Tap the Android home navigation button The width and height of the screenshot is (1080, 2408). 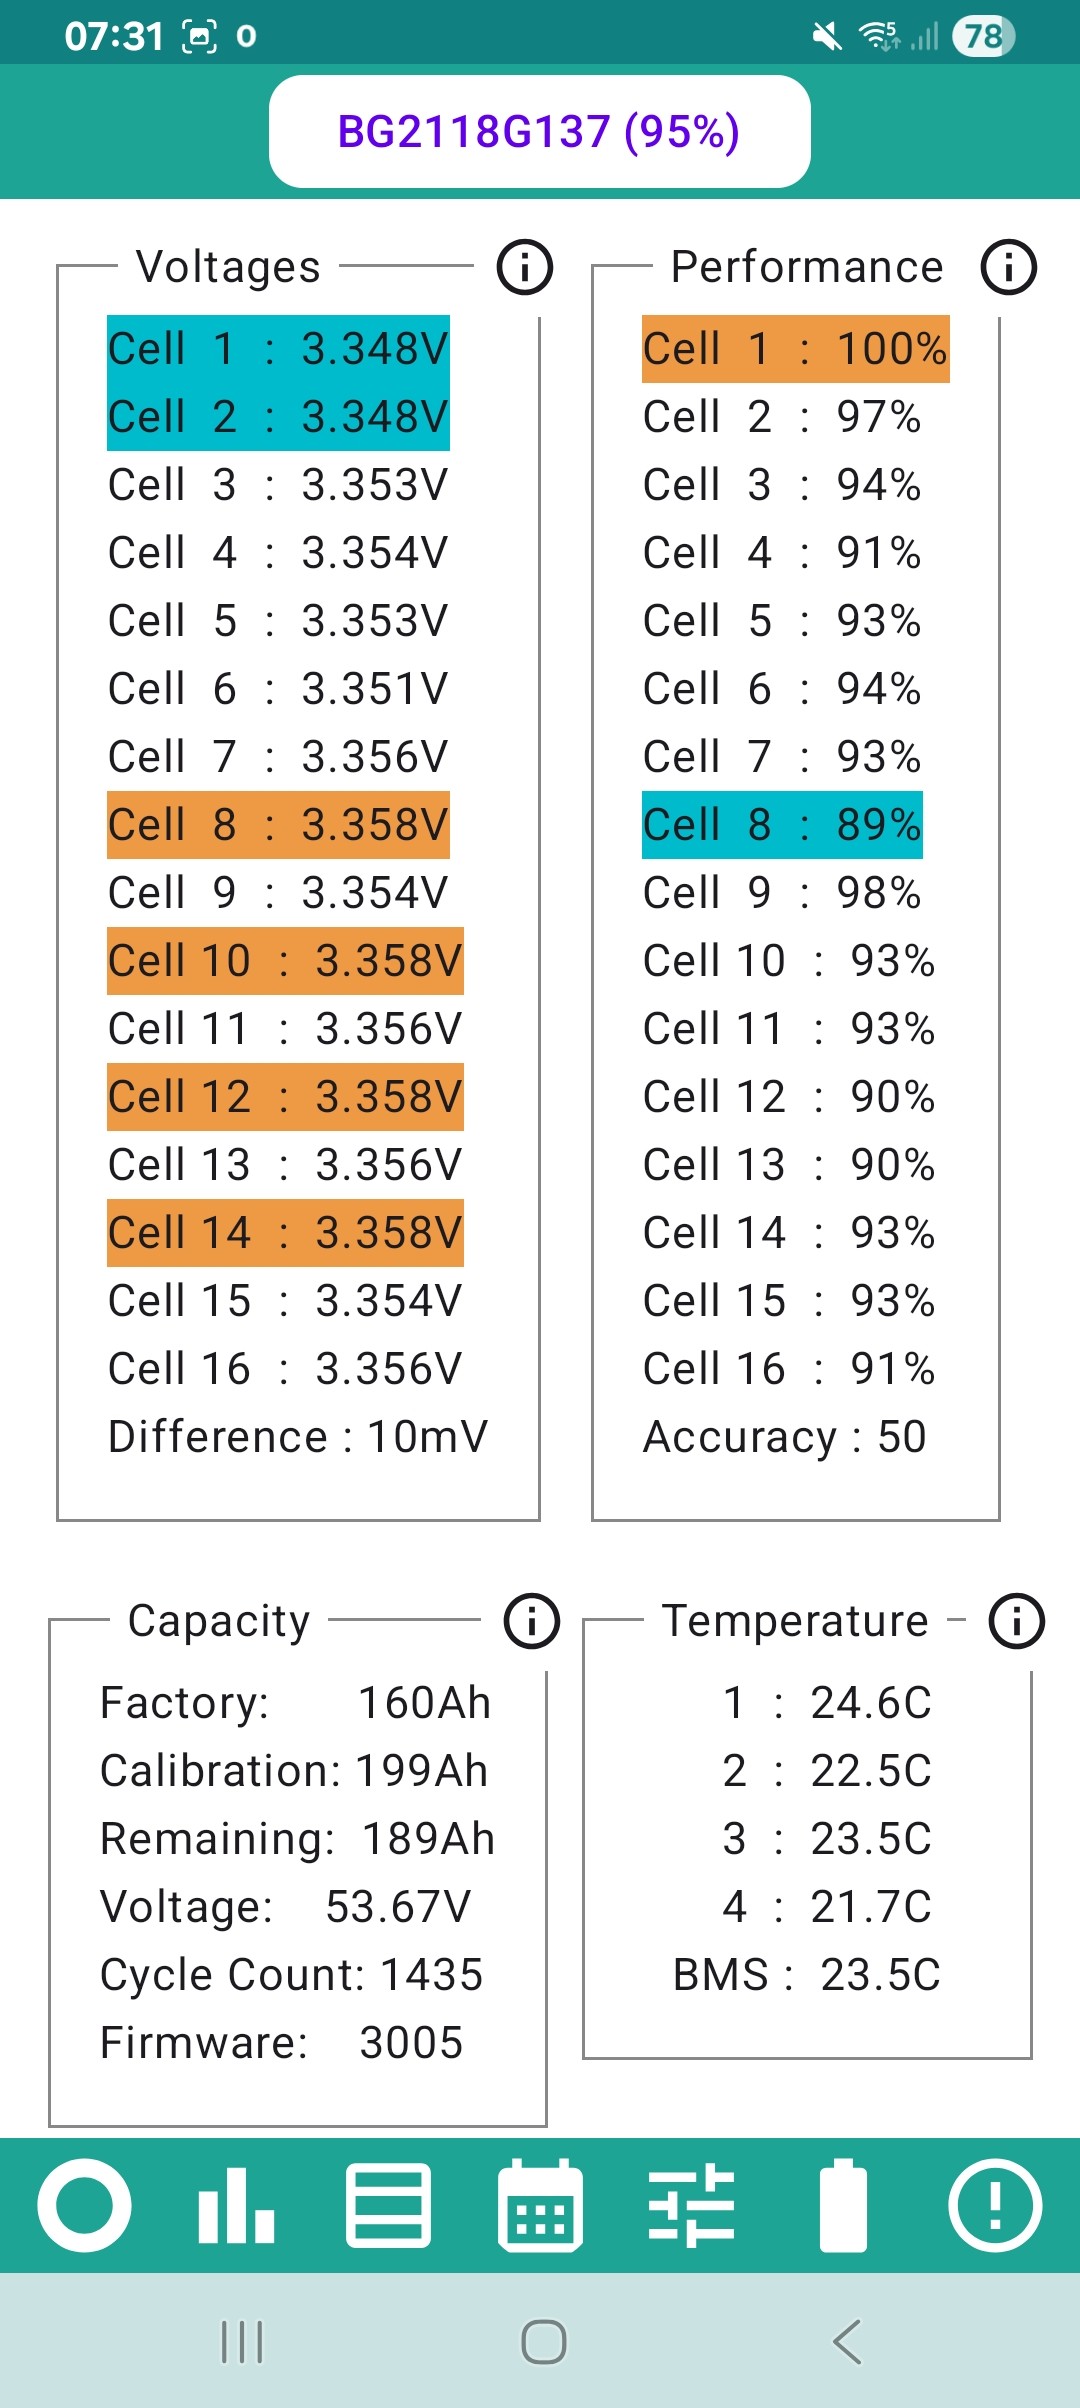[x=544, y=2341]
